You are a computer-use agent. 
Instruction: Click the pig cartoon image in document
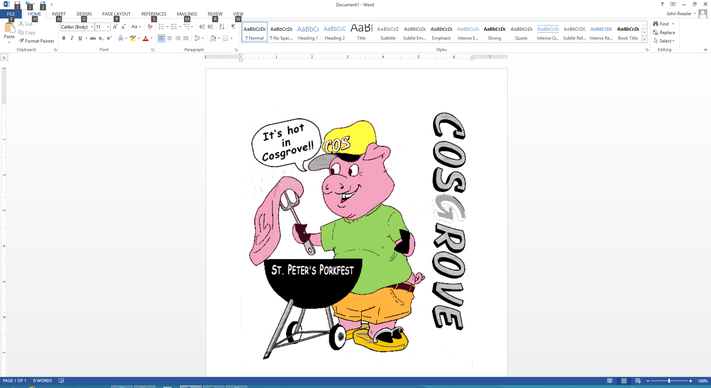coord(356,236)
